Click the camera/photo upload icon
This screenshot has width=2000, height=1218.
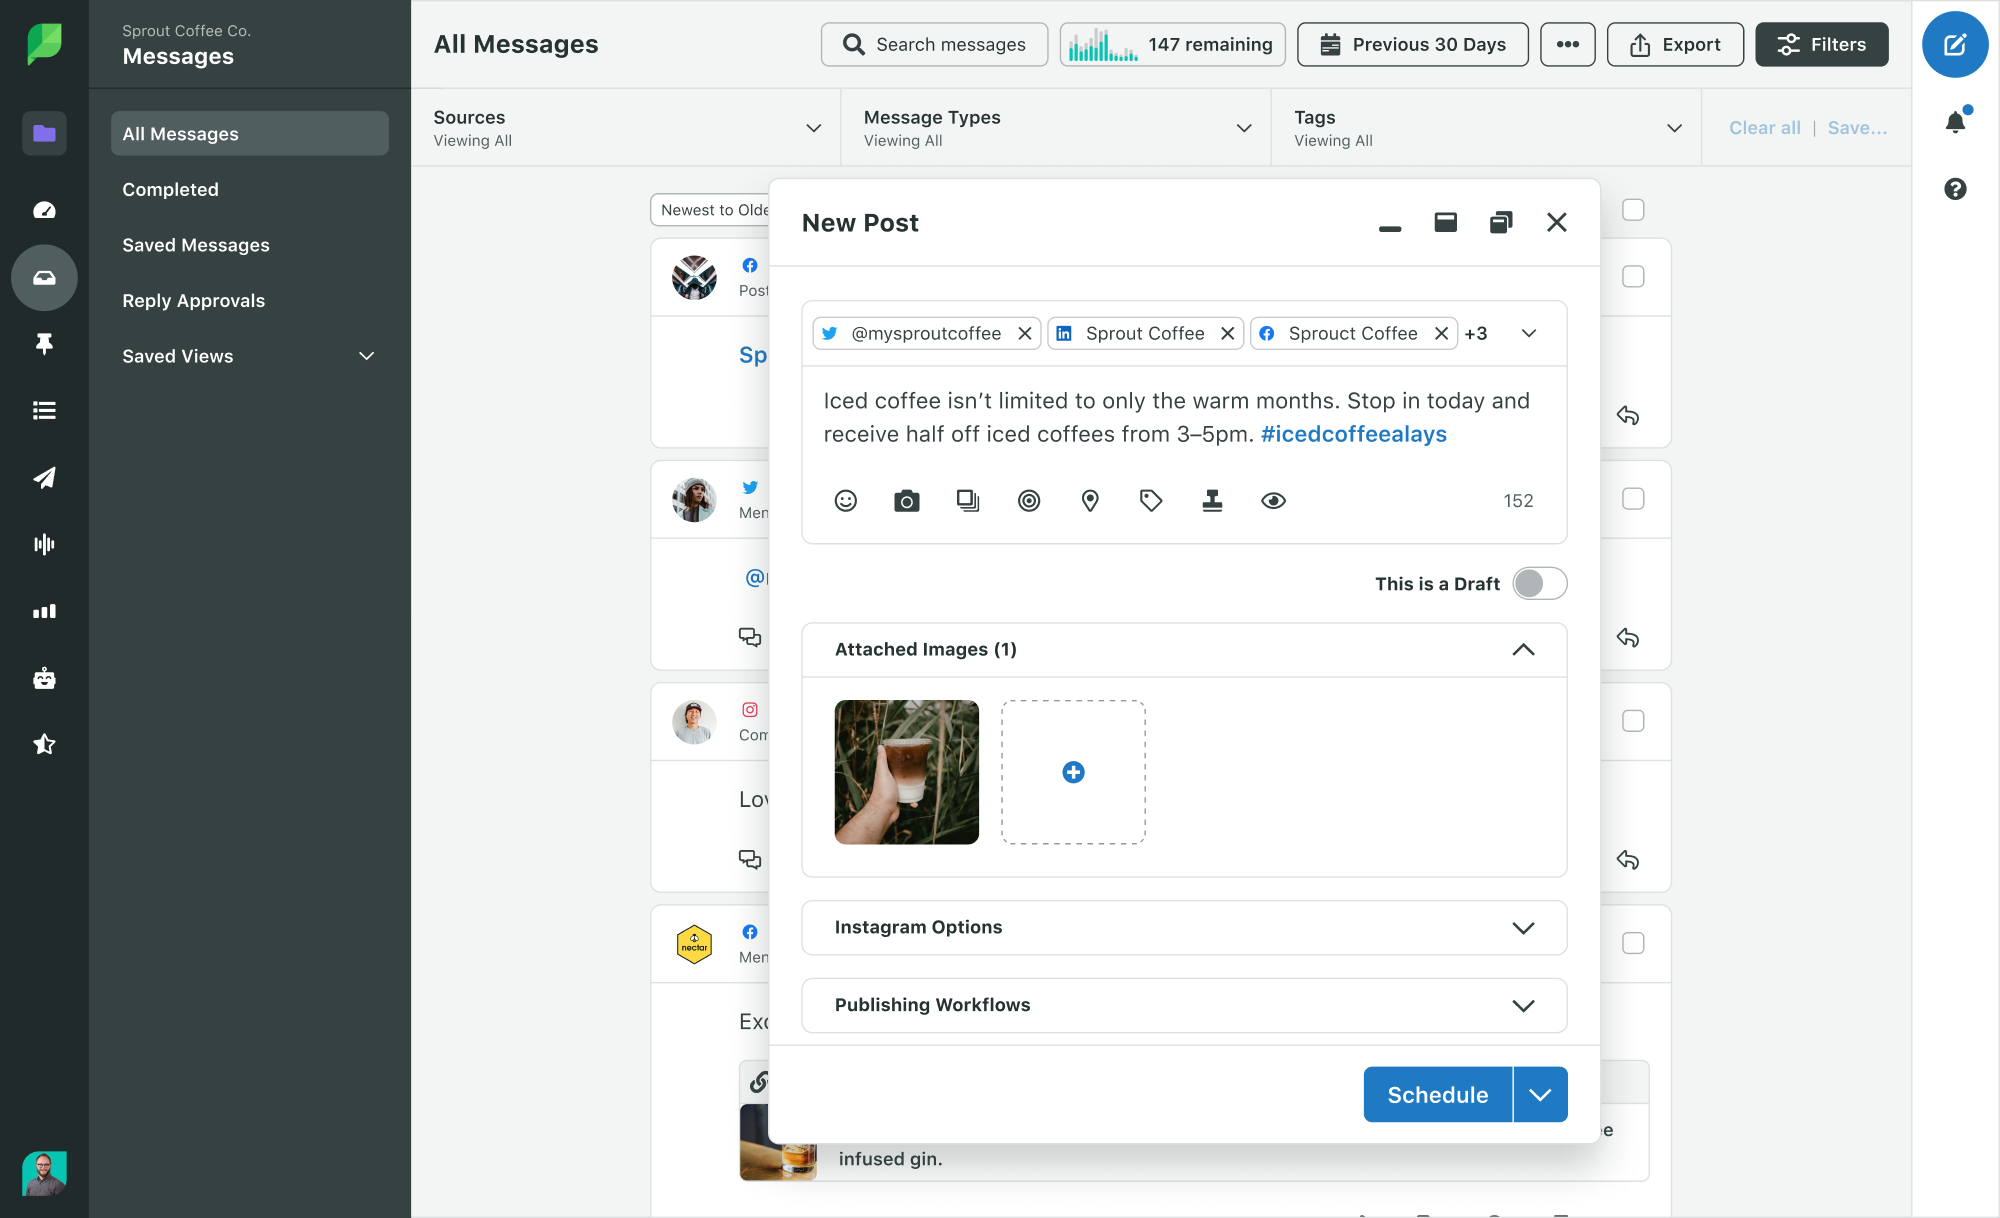click(x=907, y=500)
